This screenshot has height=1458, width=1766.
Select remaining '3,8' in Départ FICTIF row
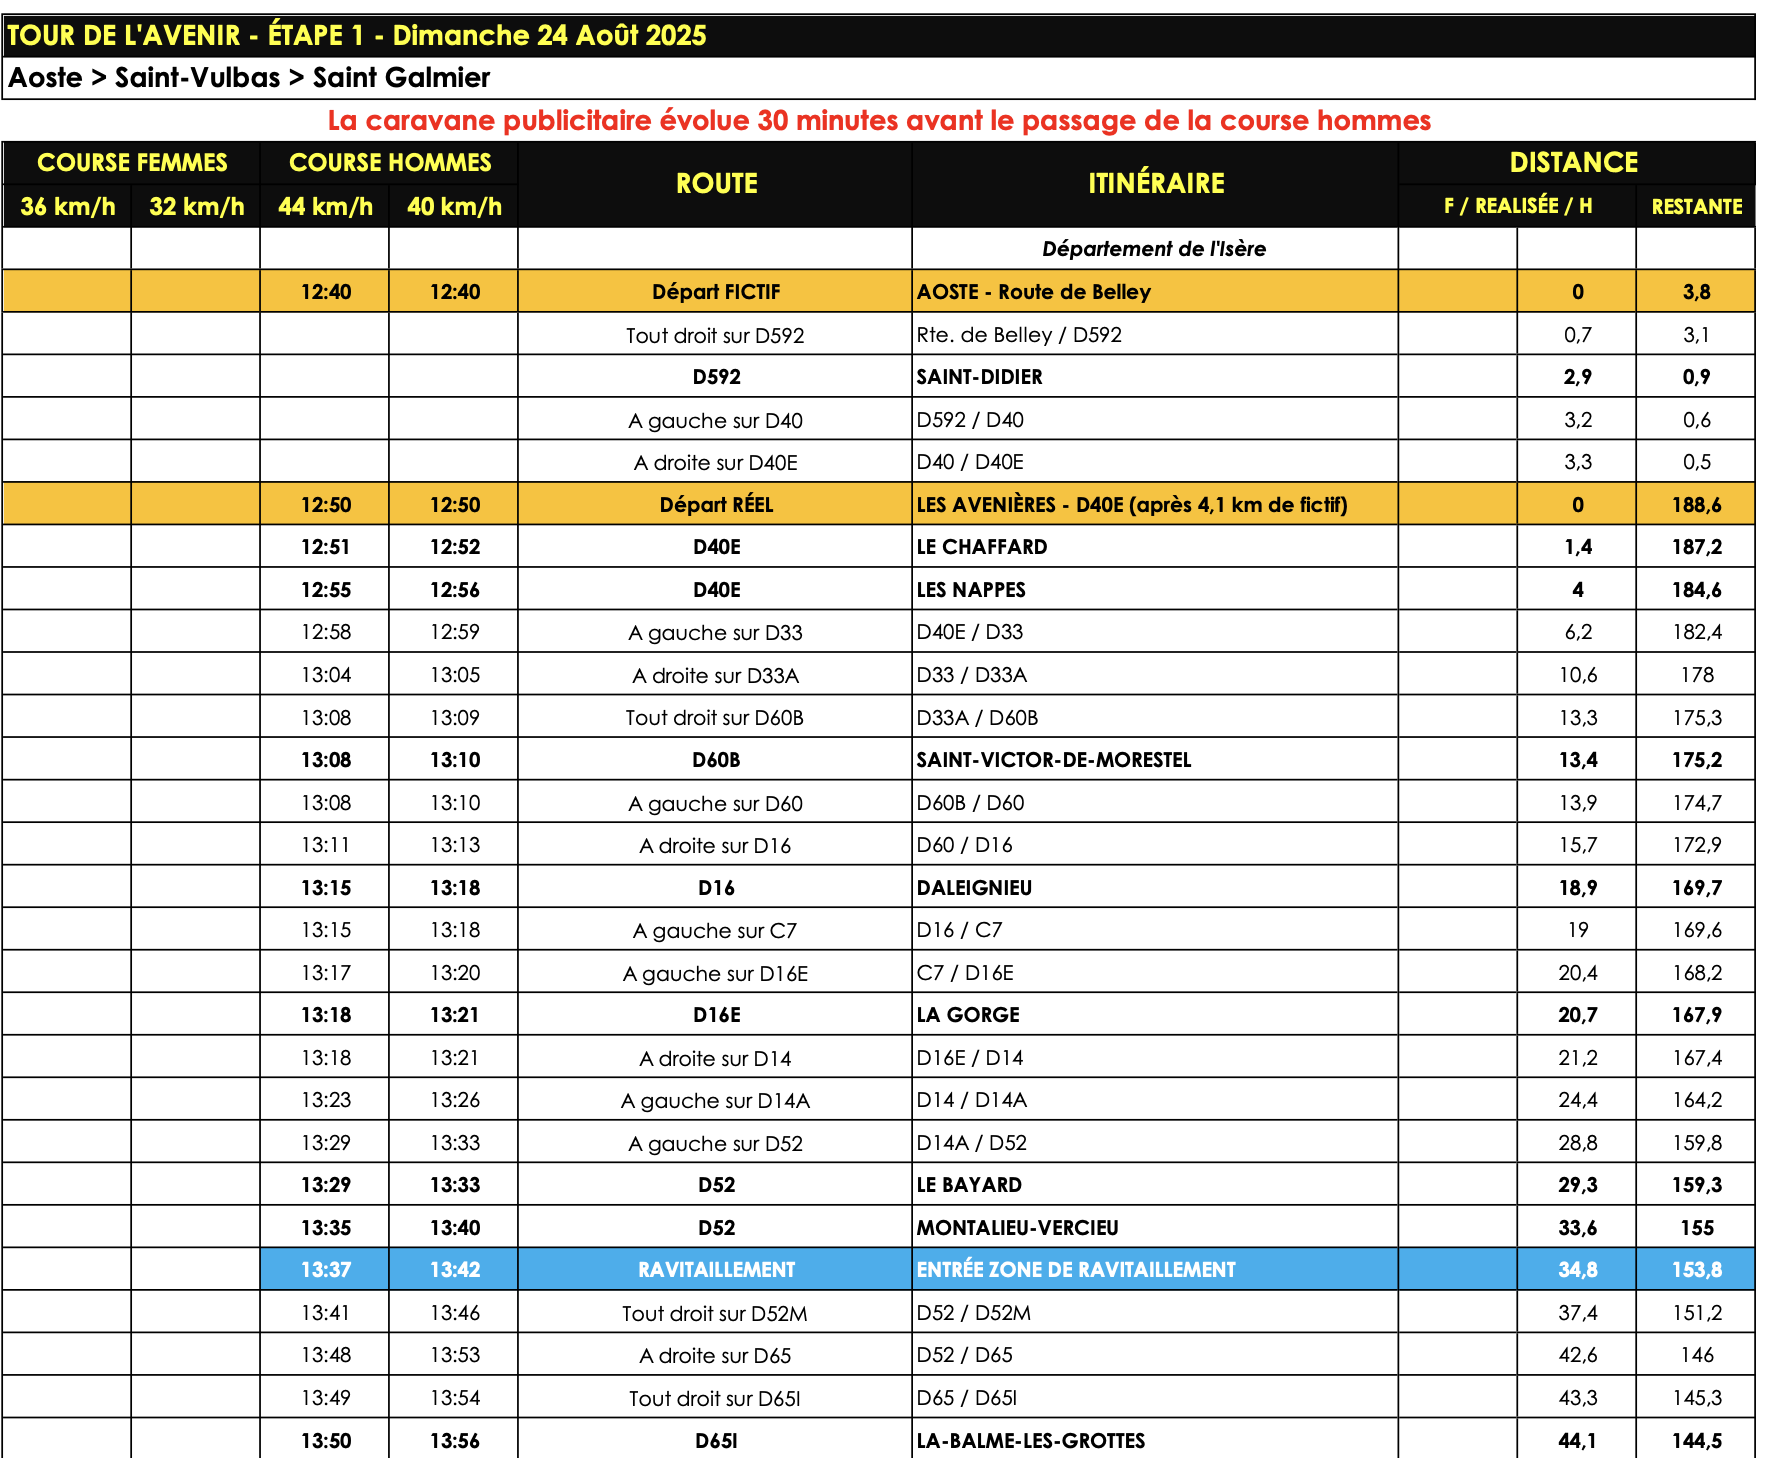(x=1696, y=292)
